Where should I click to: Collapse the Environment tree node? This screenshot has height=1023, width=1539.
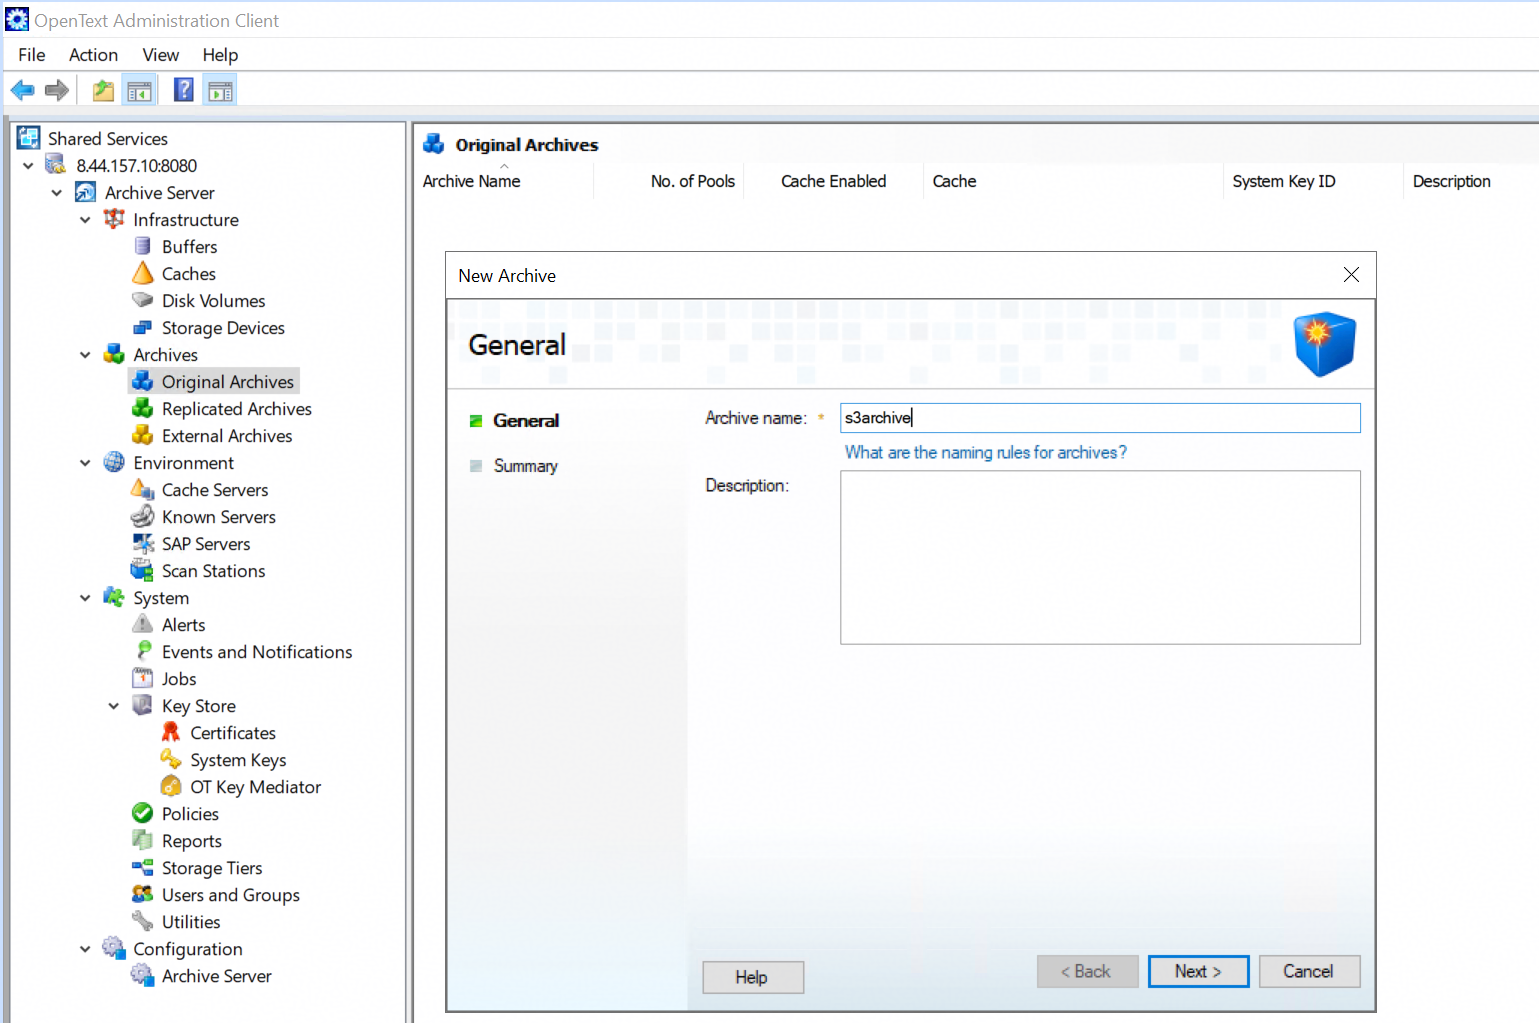(85, 462)
